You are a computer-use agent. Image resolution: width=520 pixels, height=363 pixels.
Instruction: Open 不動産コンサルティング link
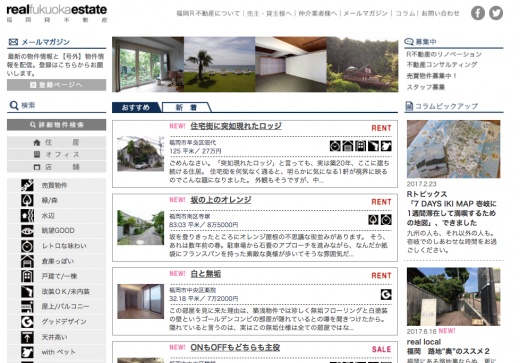pos(442,65)
